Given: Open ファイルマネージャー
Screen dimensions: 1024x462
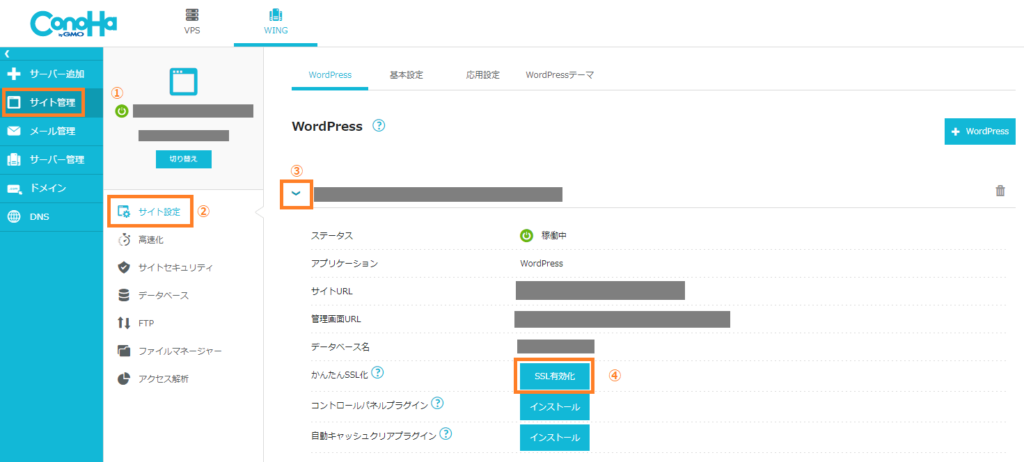Looking at the screenshot, I should pos(169,351).
